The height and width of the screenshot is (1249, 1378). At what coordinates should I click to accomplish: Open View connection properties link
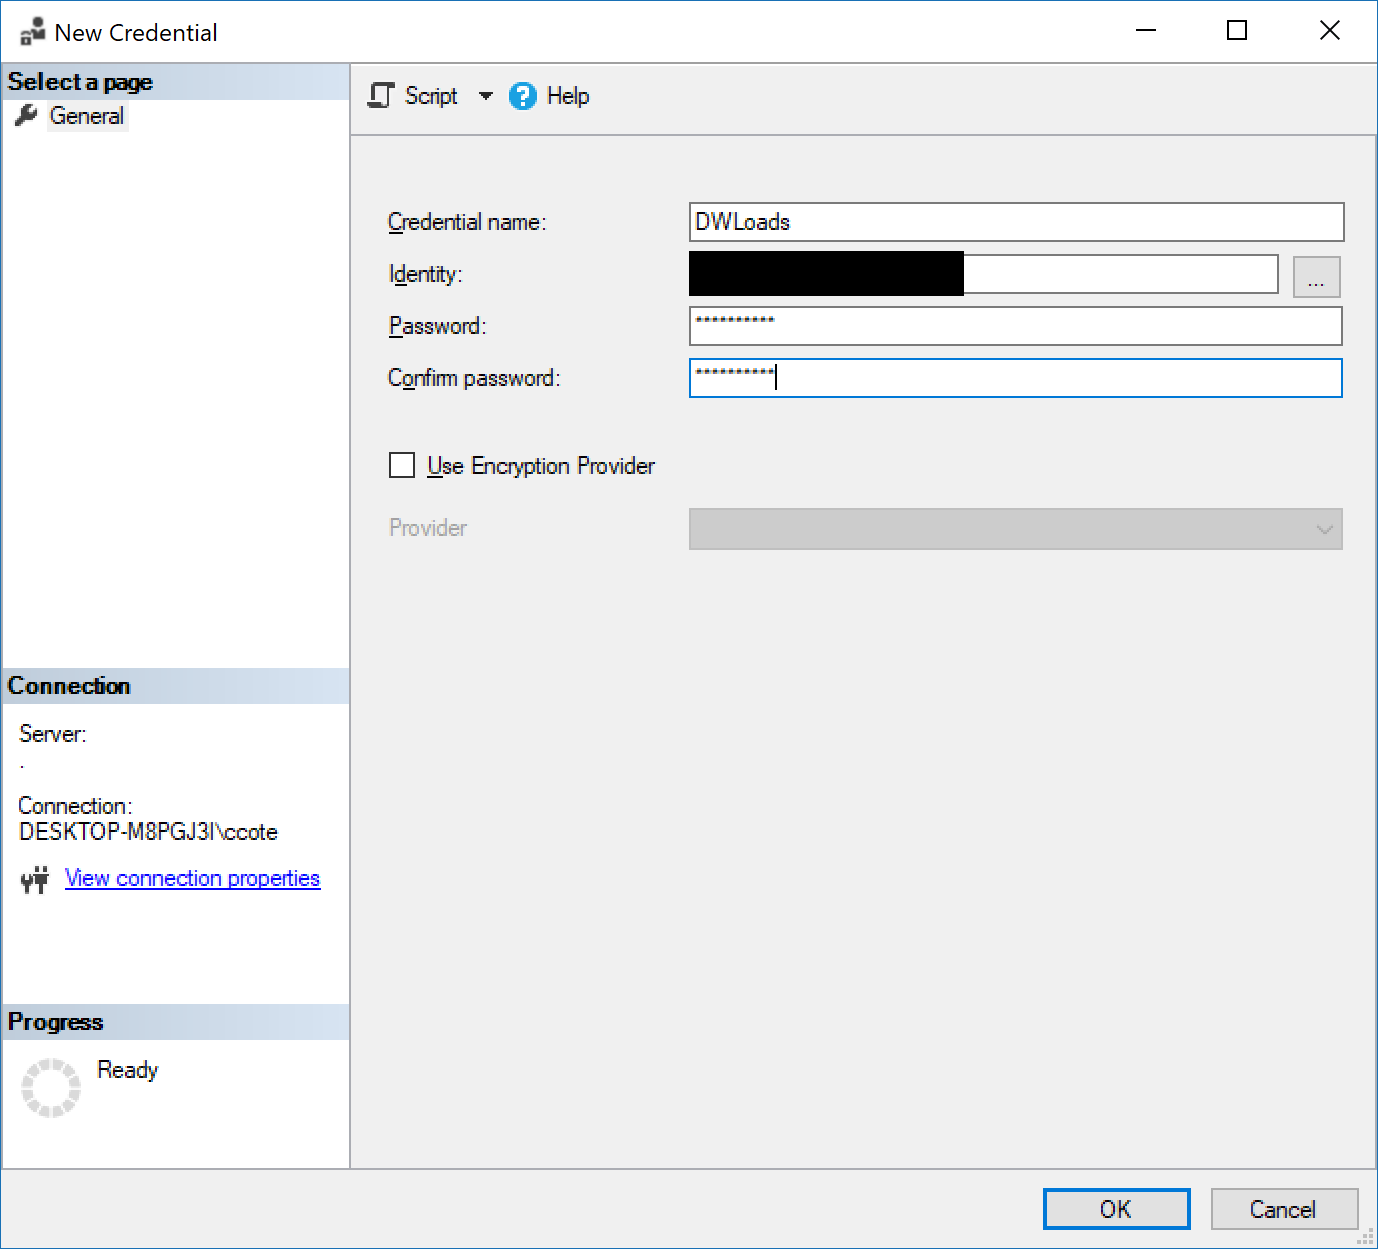pos(192,878)
